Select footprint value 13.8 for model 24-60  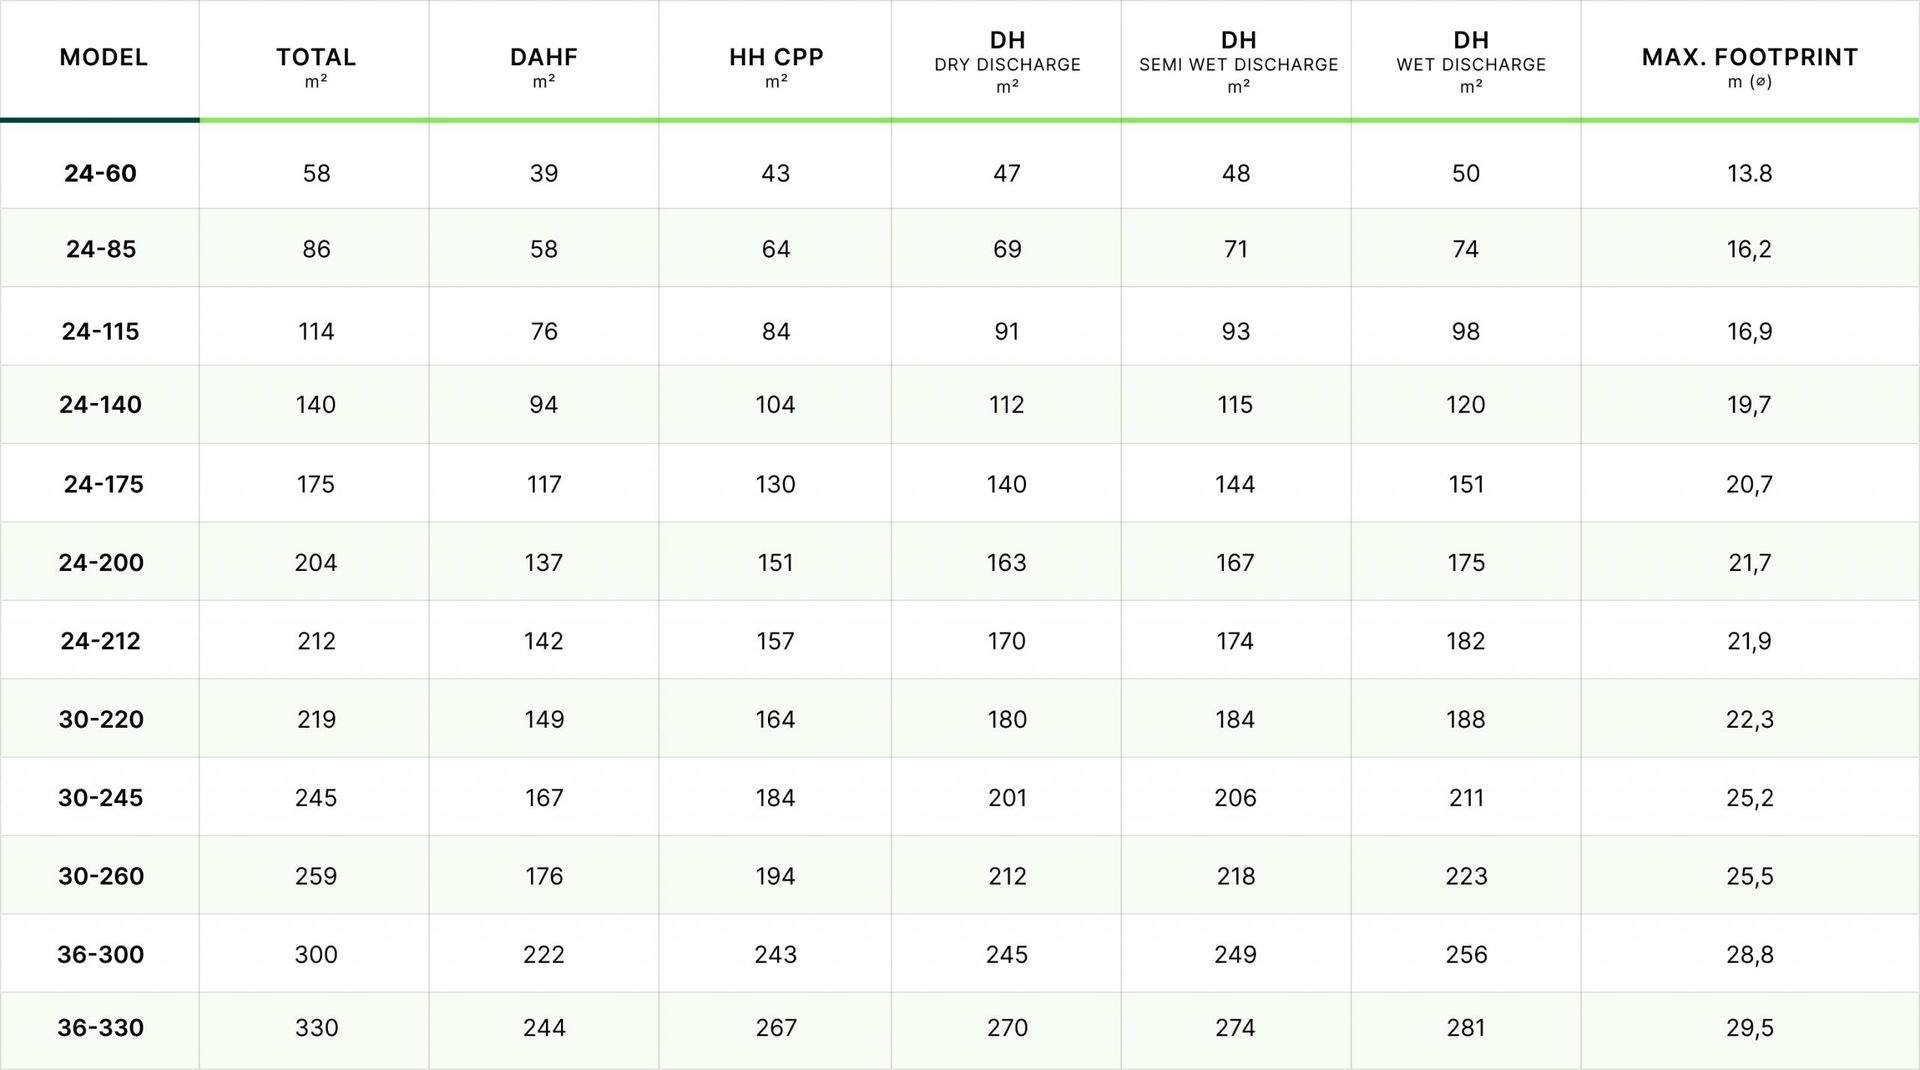(x=1749, y=173)
